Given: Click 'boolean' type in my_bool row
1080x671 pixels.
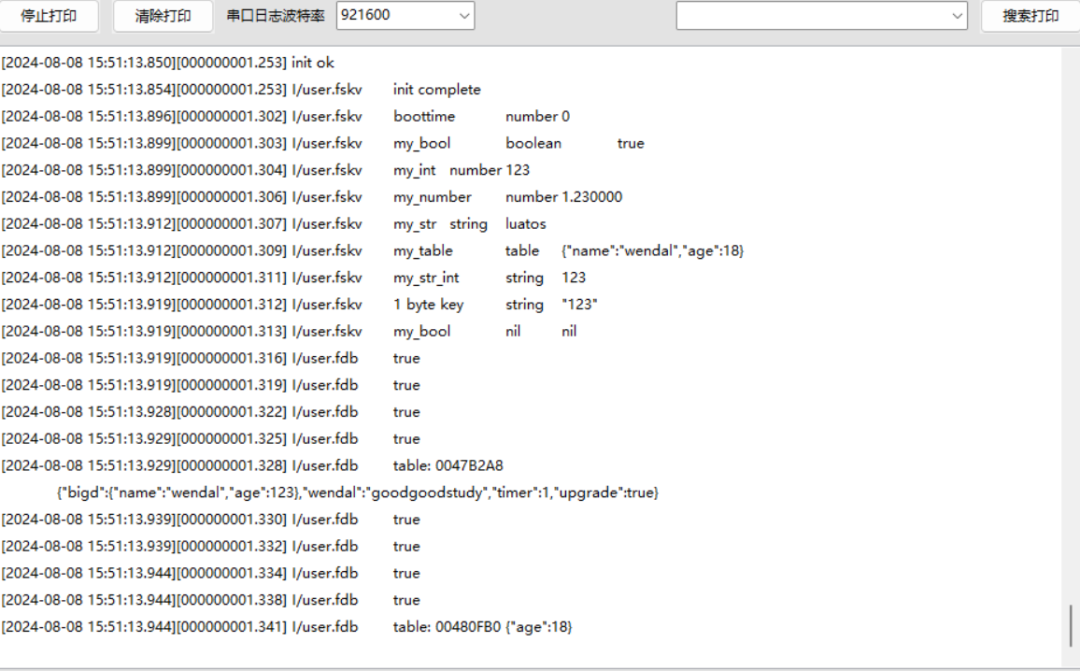Looking at the screenshot, I should (533, 143).
